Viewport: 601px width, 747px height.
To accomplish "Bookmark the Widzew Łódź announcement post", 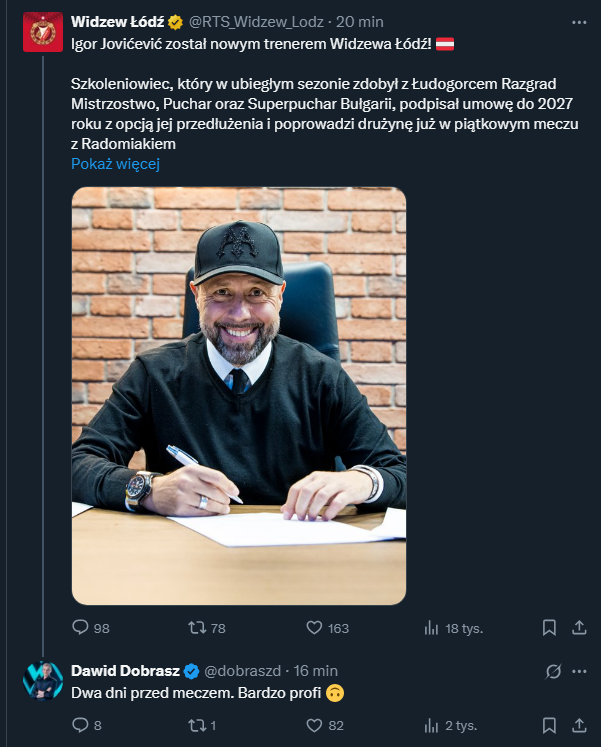I will (x=549, y=628).
